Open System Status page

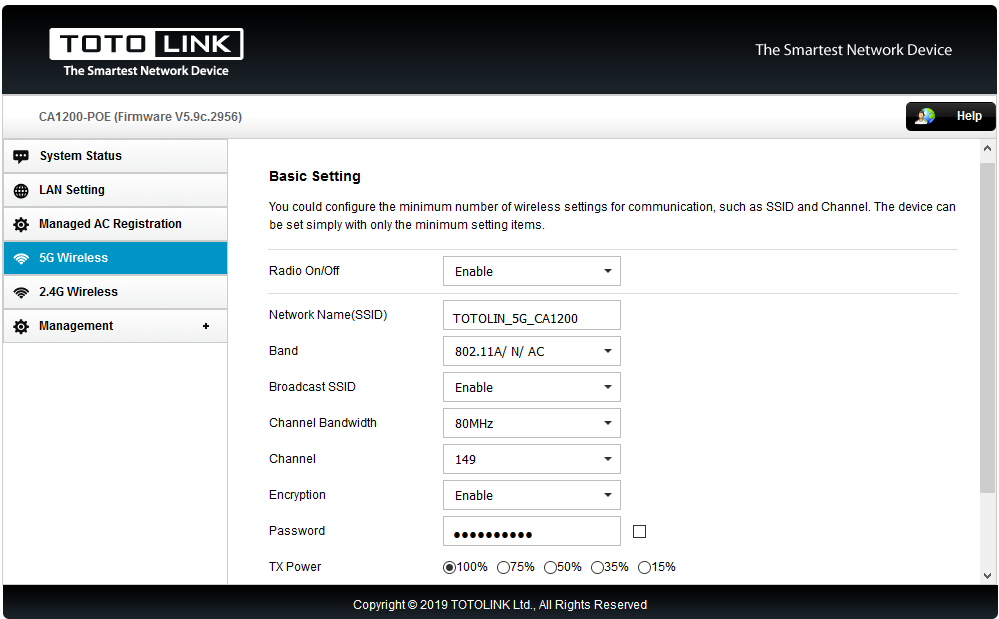pos(115,156)
